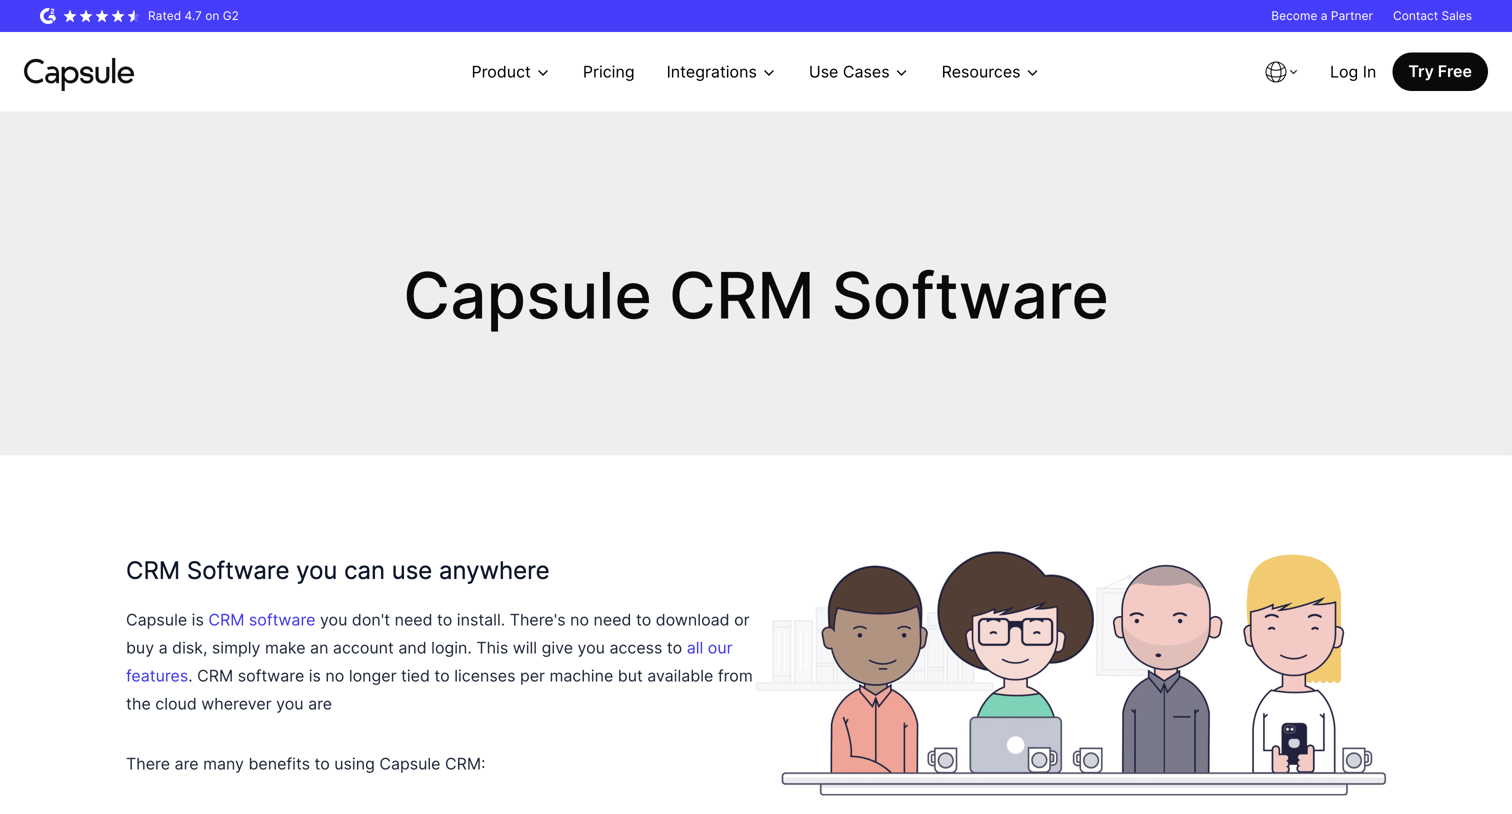The image size is (1512, 814).
Task: Expand the Use Cases dropdown chevron
Action: tap(902, 73)
